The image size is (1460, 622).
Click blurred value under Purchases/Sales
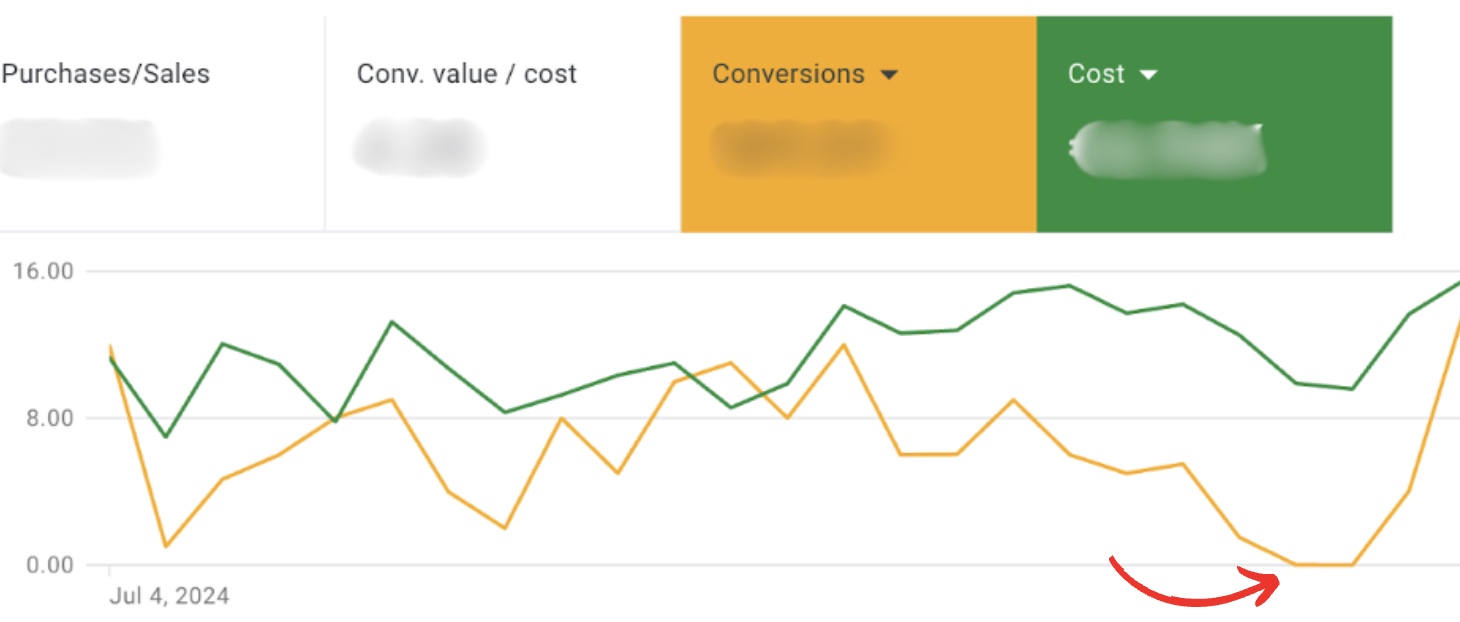(78, 148)
